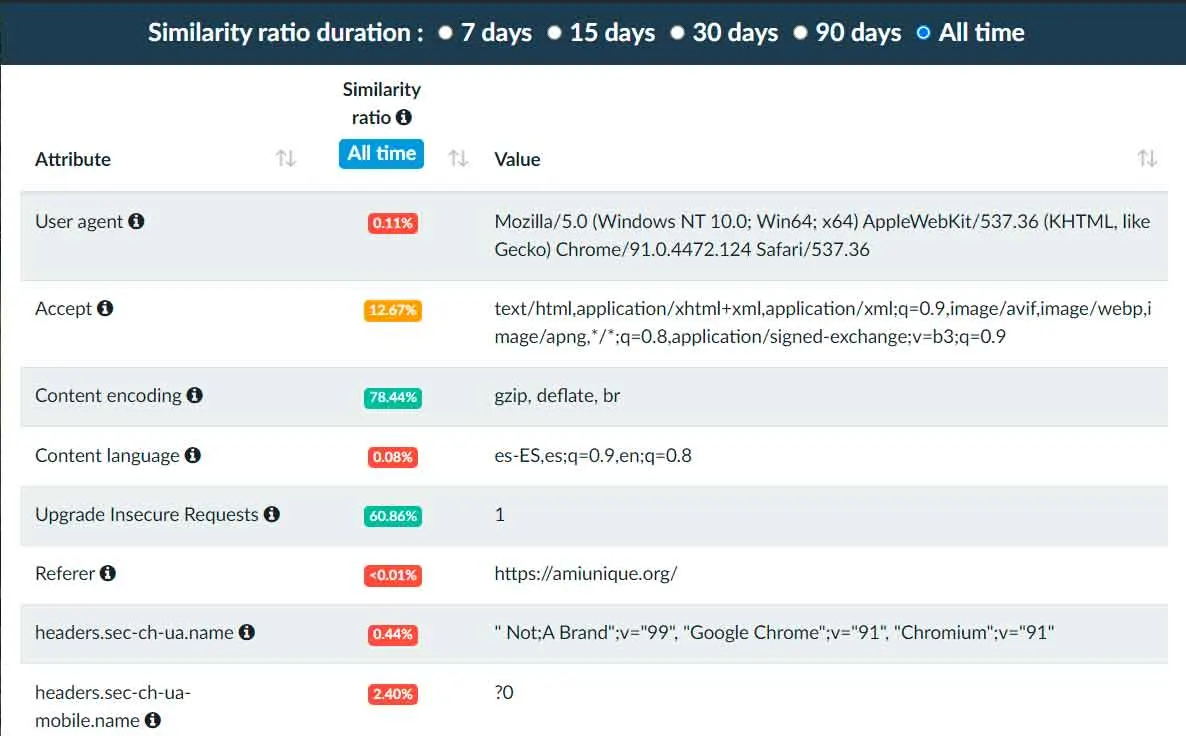Click the Not;A Brand sec-ch-ua value

774,632
